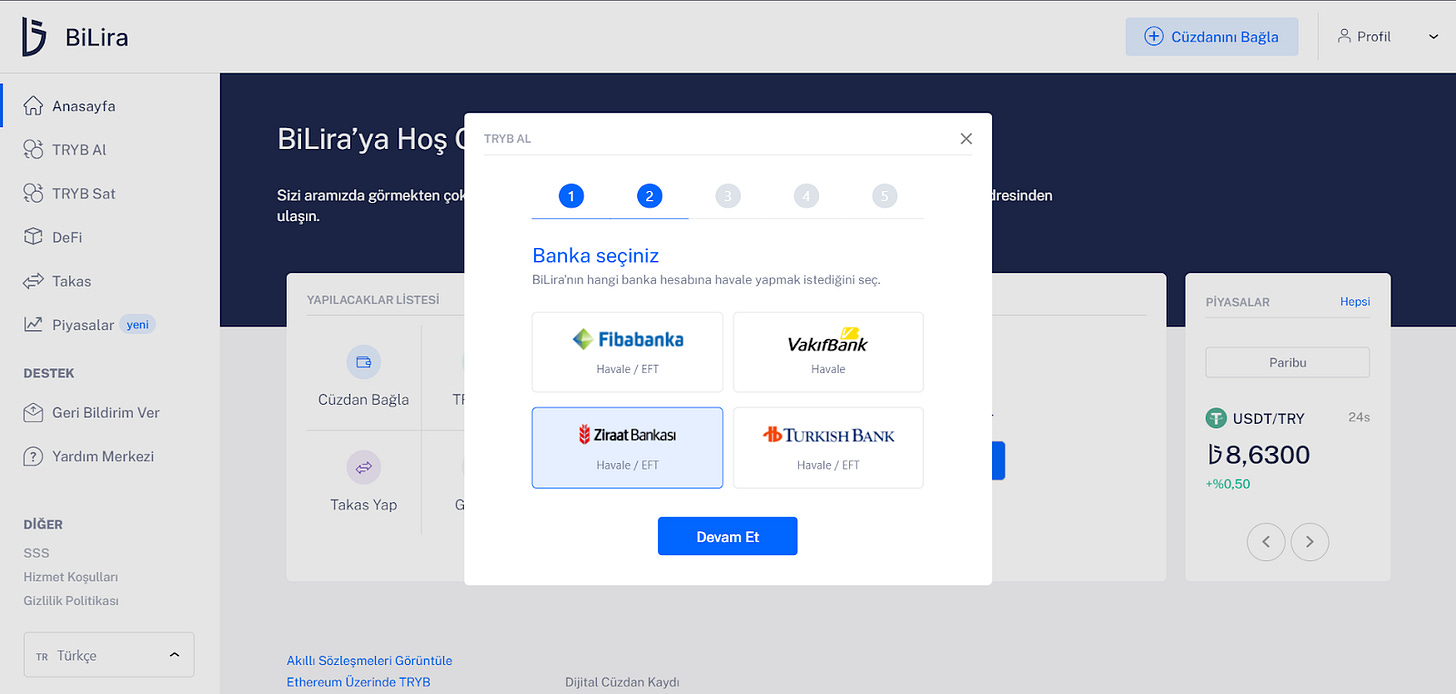Viewport: 1456px width, 694px height.
Task: Choose the Turkish Bank option
Action: pos(828,448)
